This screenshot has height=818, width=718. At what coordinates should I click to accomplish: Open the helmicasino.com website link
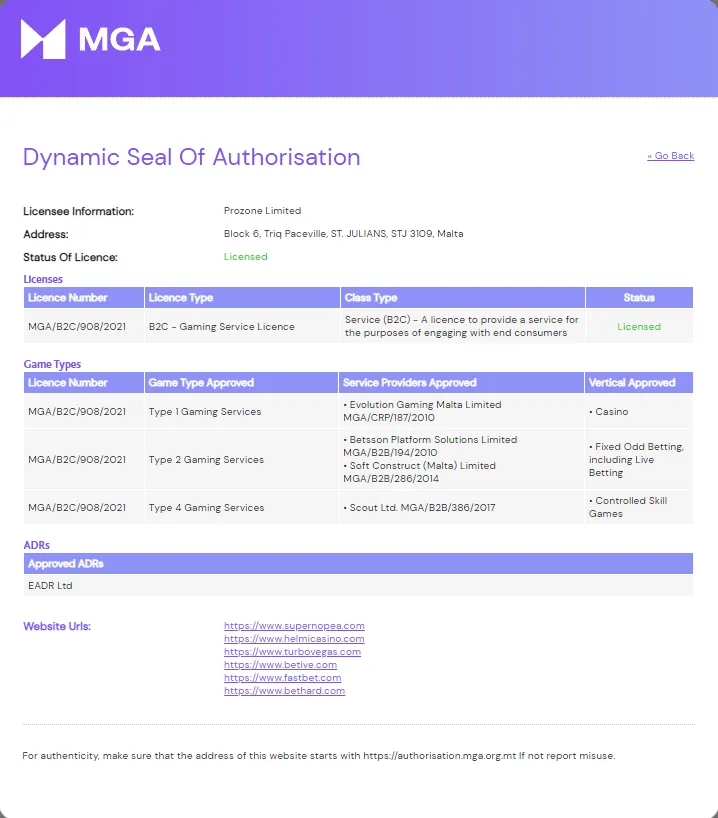pos(294,639)
